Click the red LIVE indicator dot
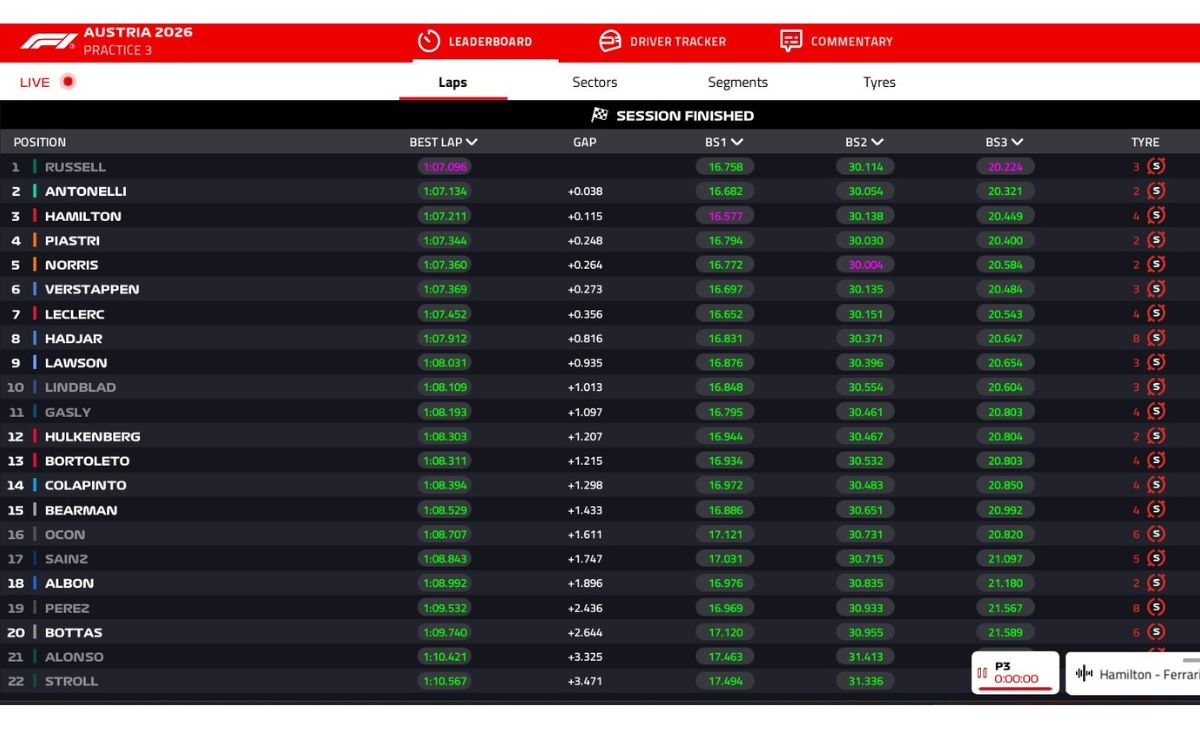The image size is (1200, 729). coord(68,82)
